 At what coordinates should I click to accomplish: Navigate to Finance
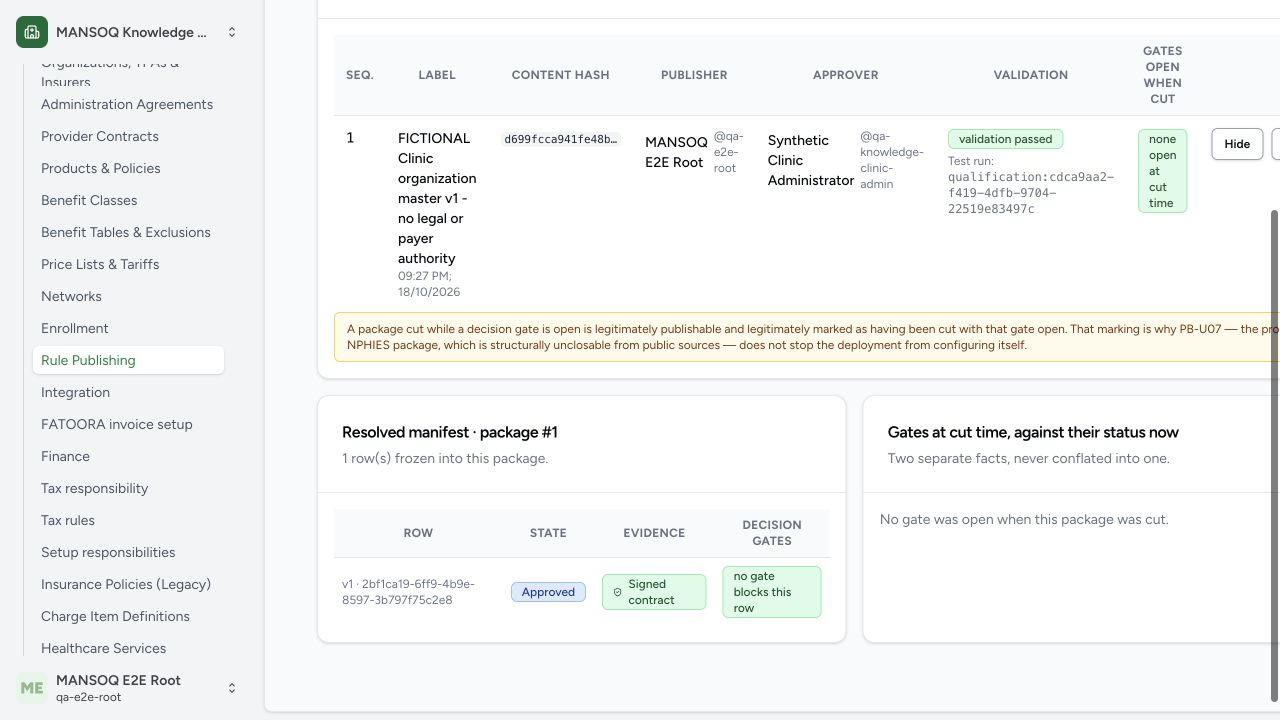tap(65, 456)
